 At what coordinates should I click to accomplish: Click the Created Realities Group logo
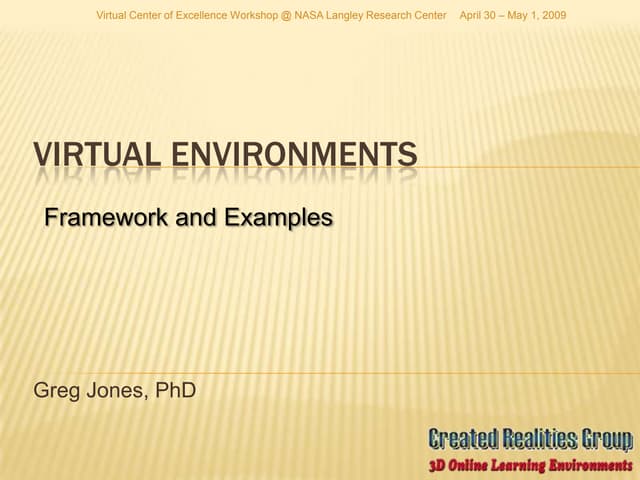[530, 439]
